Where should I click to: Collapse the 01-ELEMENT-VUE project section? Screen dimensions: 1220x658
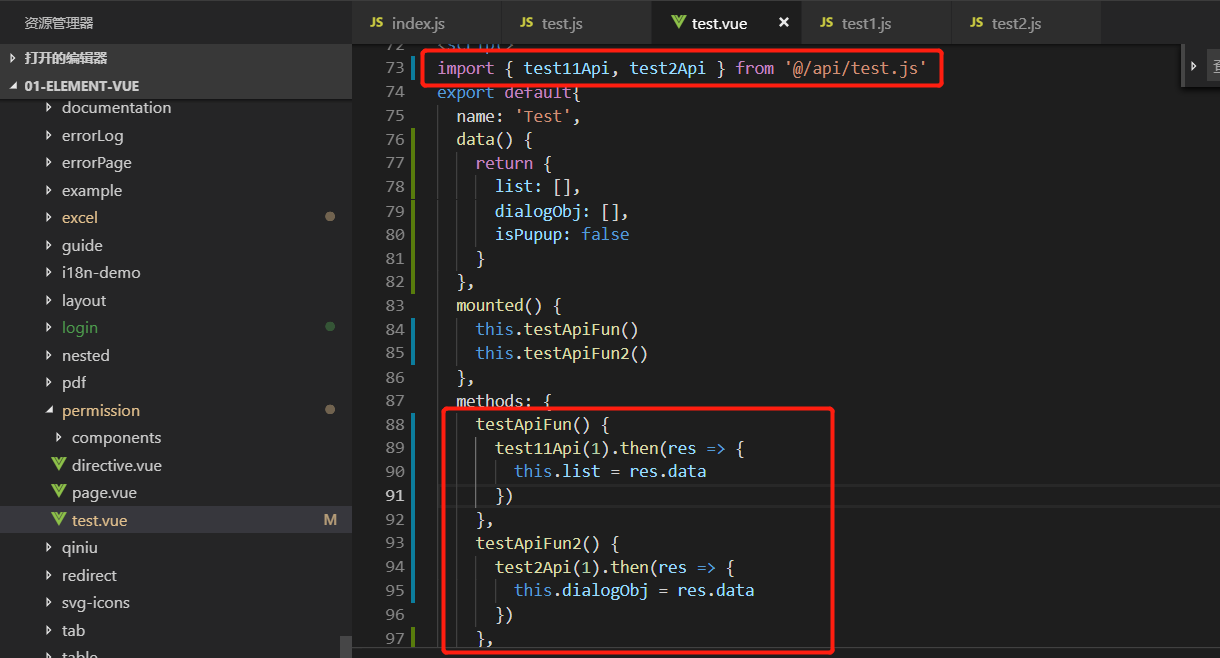click(13, 86)
